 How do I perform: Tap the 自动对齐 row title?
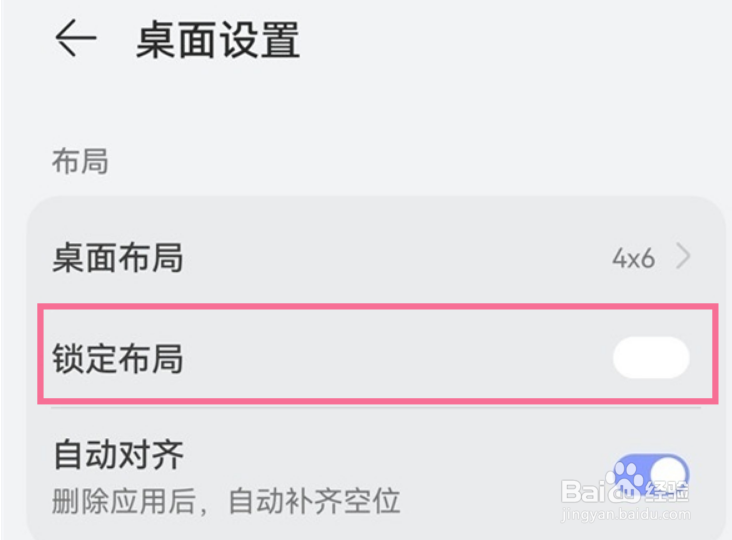click(x=119, y=455)
